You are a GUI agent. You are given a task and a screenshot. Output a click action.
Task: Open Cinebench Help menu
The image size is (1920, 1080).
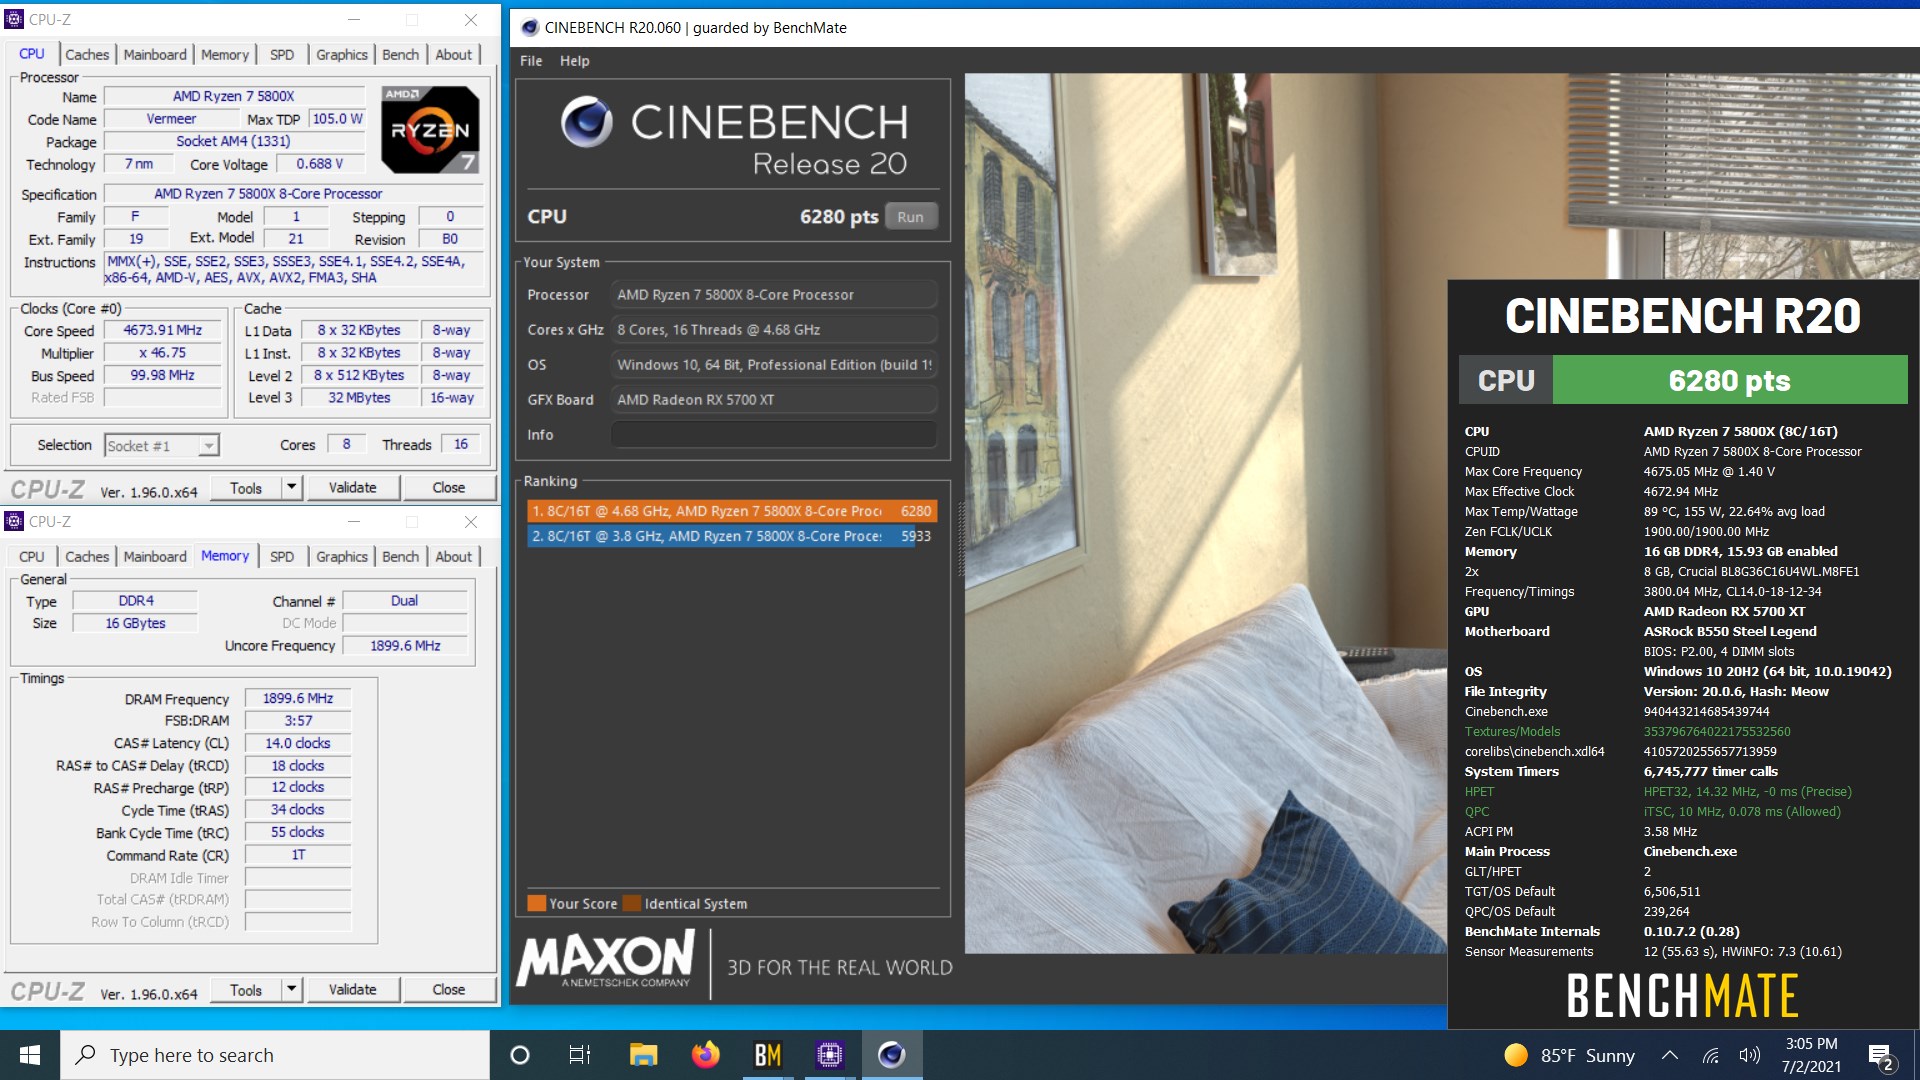pos(574,61)
